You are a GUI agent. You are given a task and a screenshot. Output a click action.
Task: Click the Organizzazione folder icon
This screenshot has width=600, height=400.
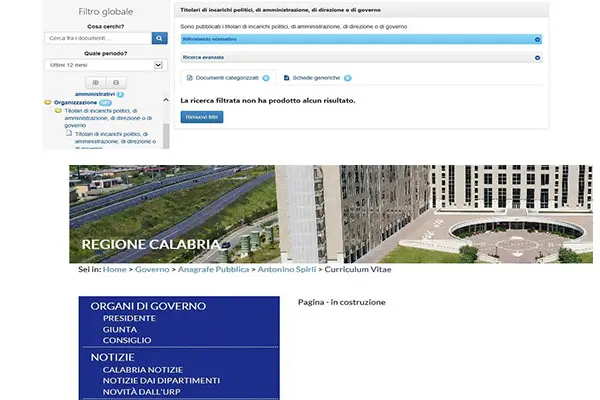[x=48, y=103]
